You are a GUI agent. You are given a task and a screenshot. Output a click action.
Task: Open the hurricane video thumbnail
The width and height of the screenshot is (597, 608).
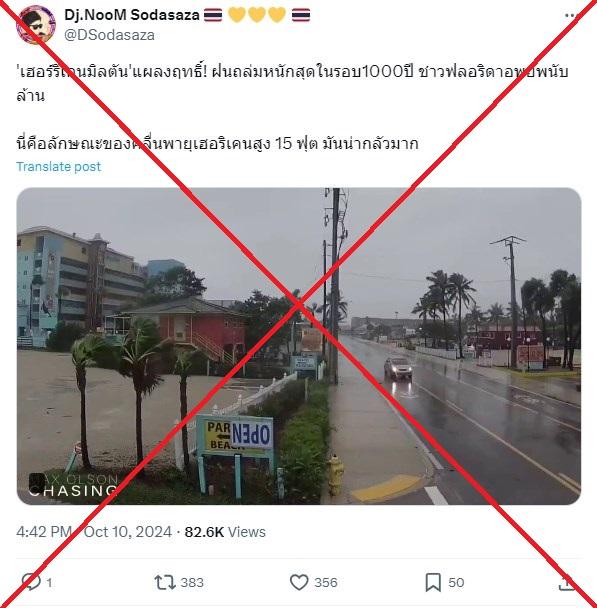[x=298, y=346]
